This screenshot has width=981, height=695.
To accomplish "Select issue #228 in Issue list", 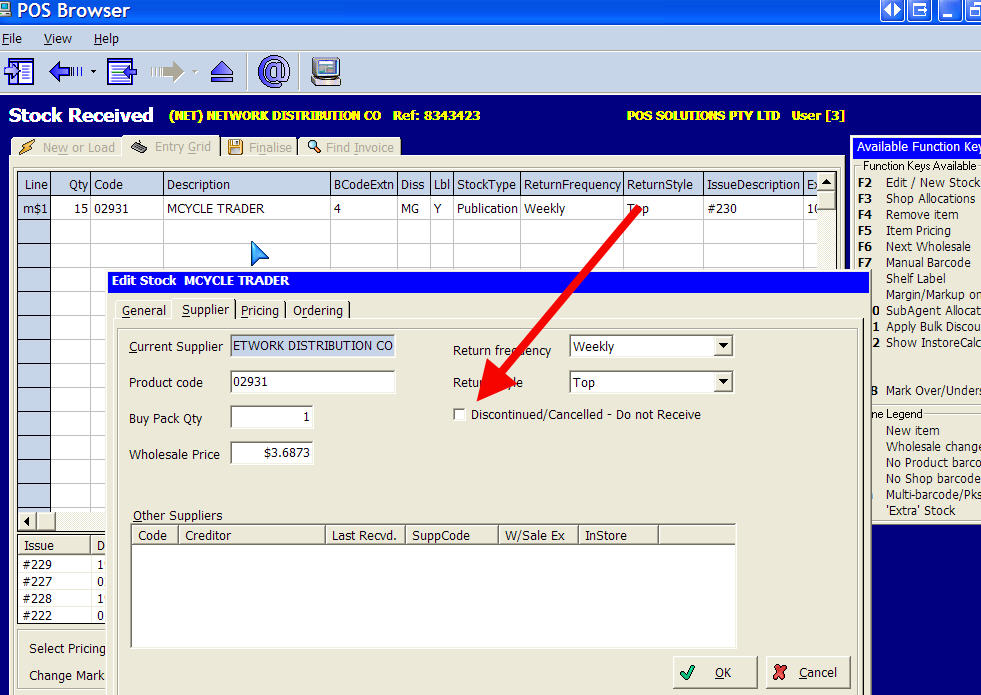I will [38, 599].
